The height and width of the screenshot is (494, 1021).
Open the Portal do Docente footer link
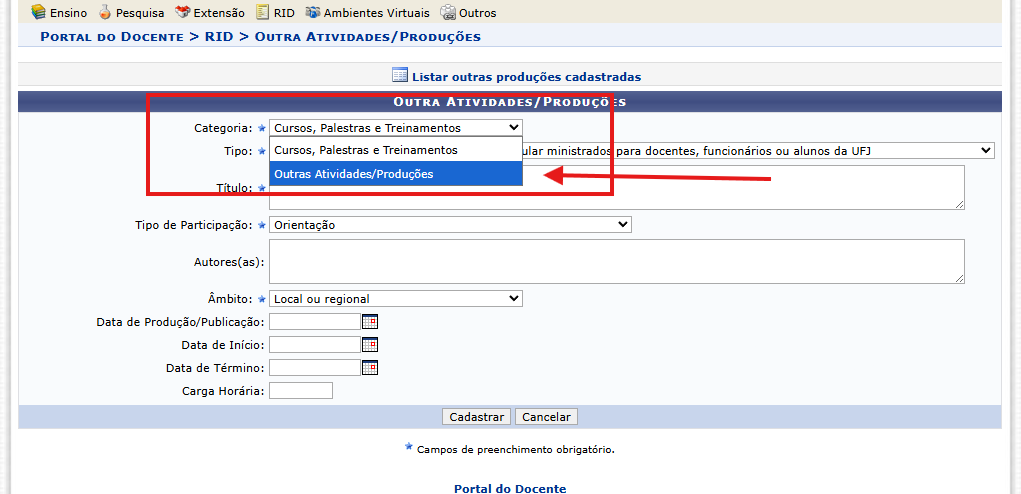point(510,488)
